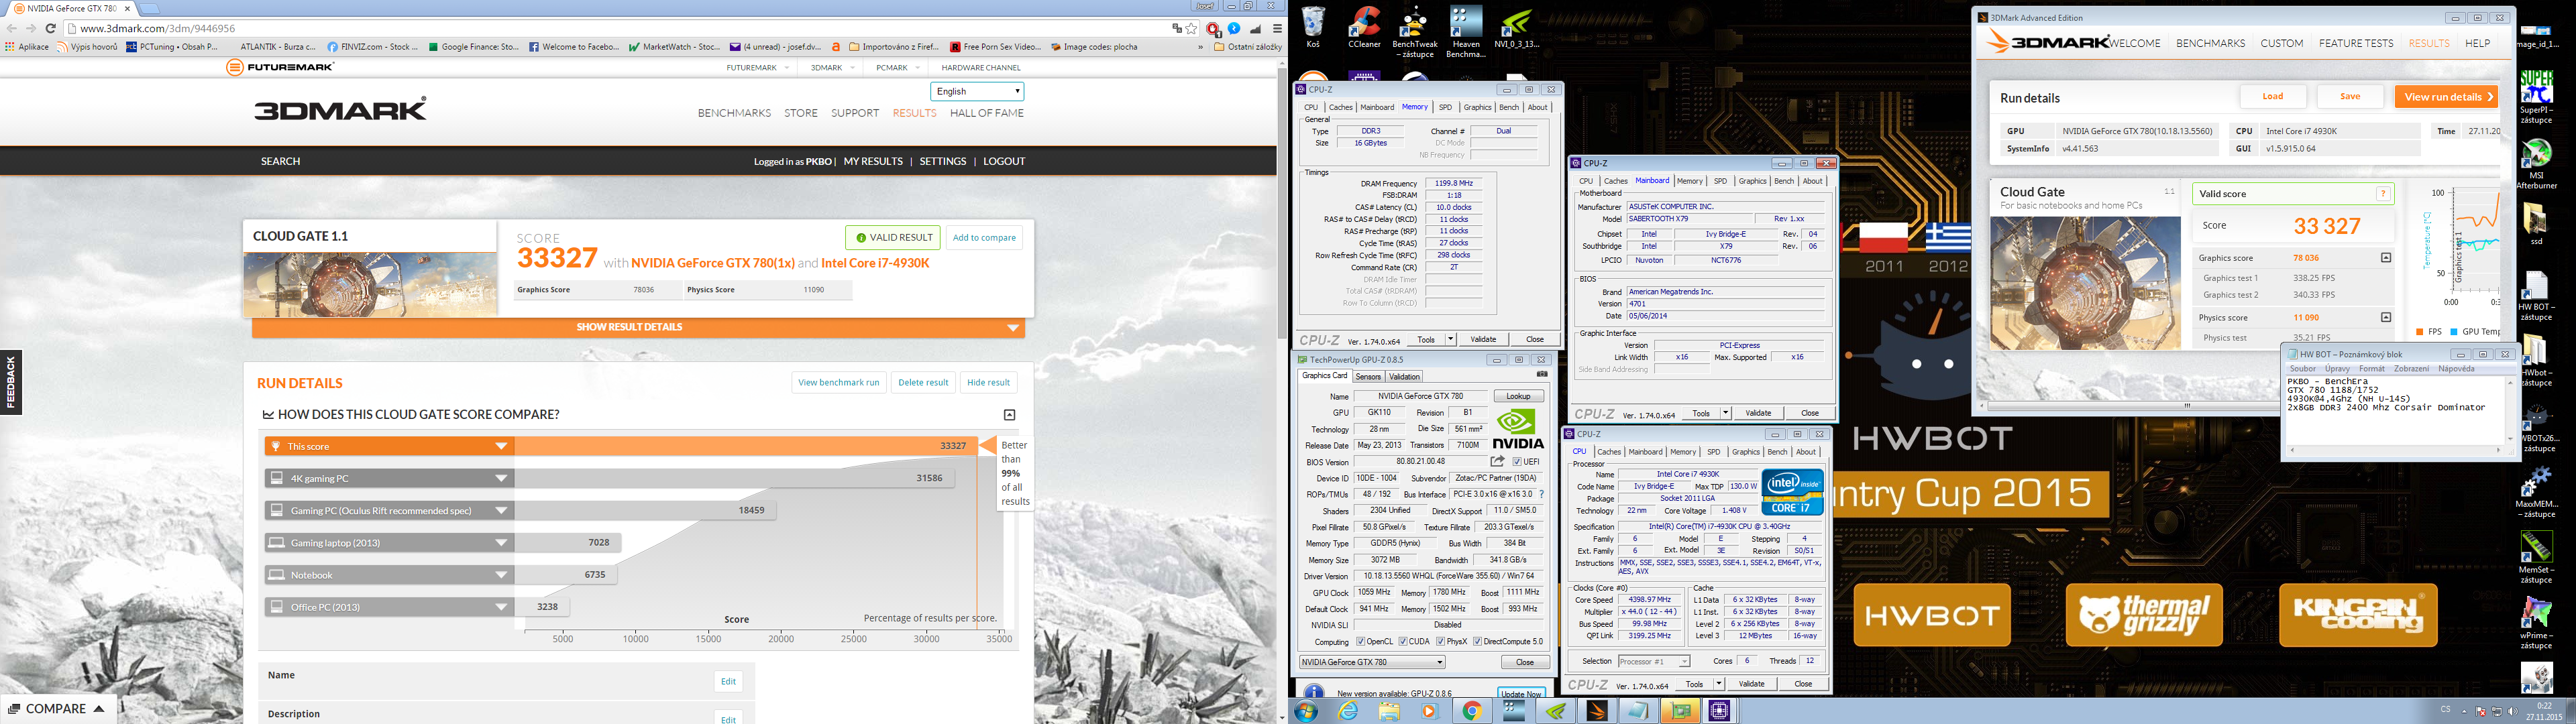Click the Valid score help question mark
The height and width of the screenshot is (724, 2576).
(x=2383, y=194)
